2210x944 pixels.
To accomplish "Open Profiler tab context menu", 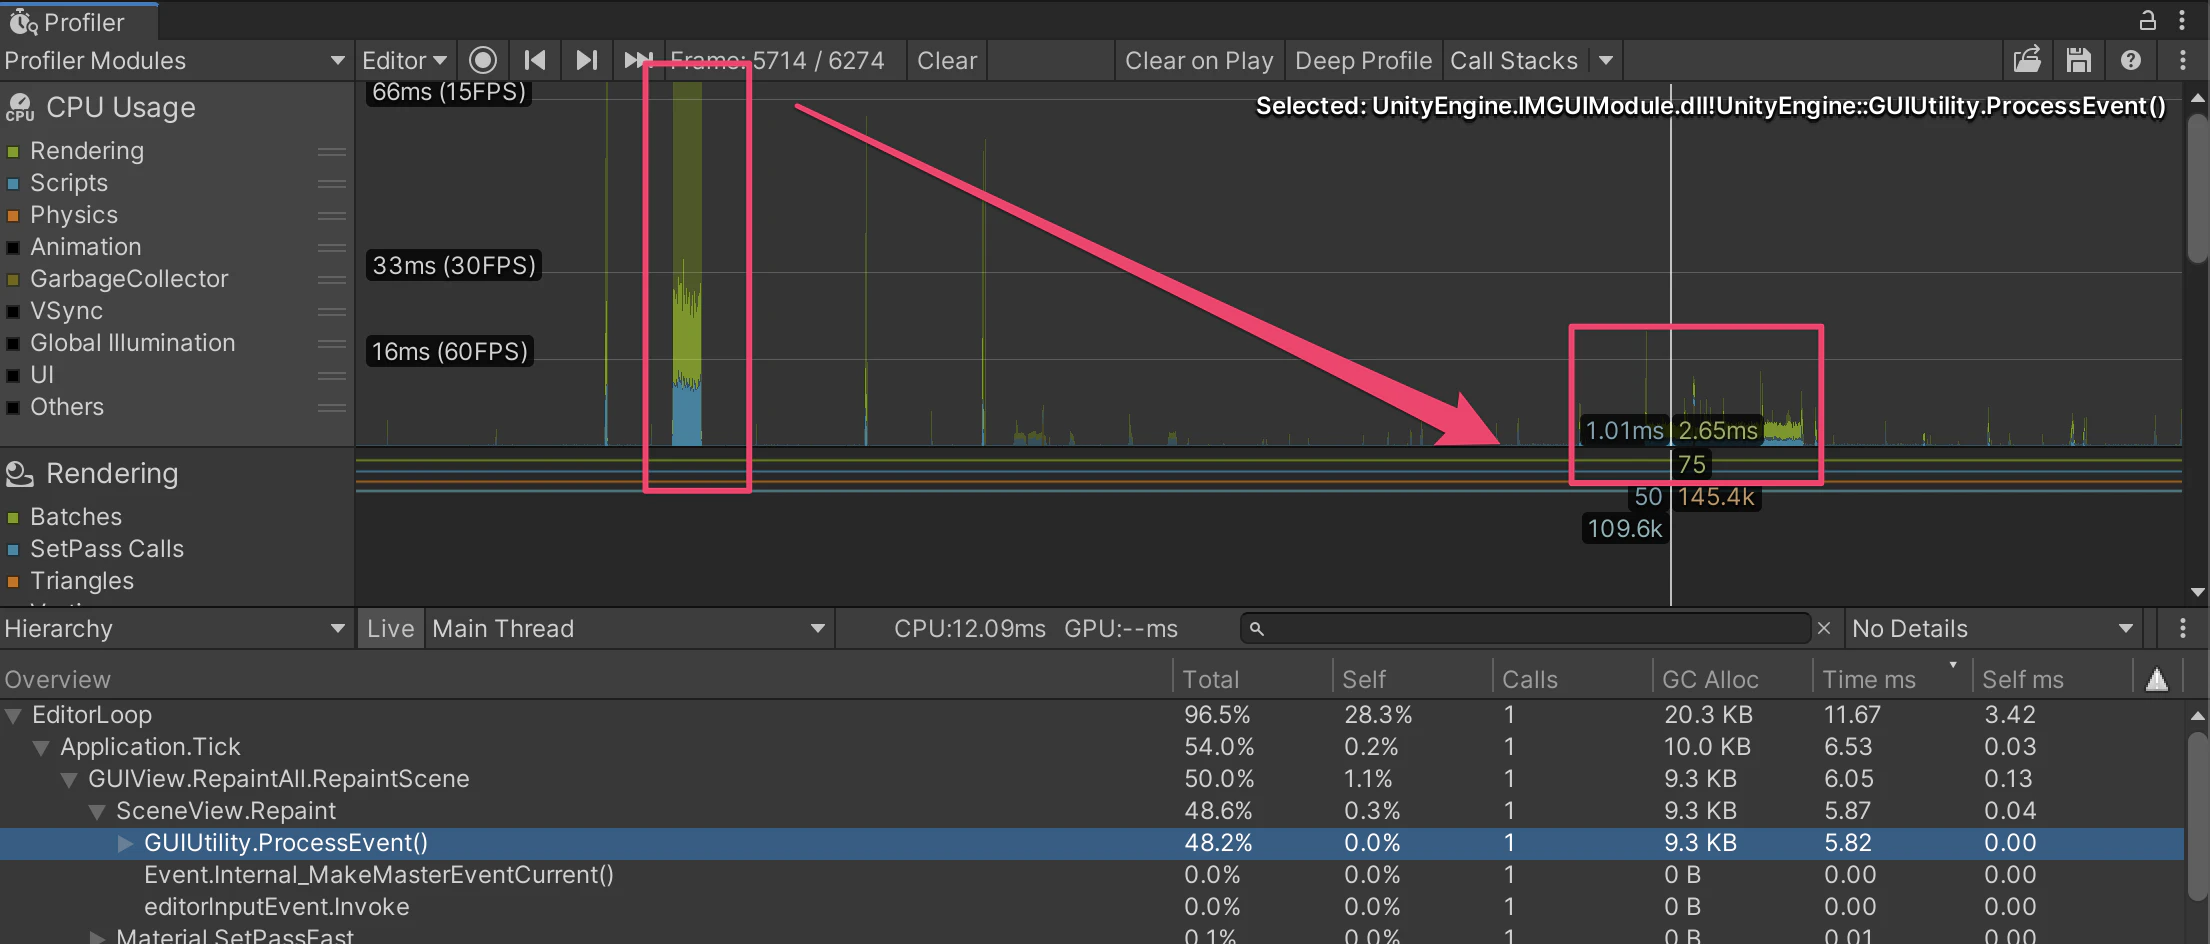I will pyautogui.click(x=2183, y=20).
